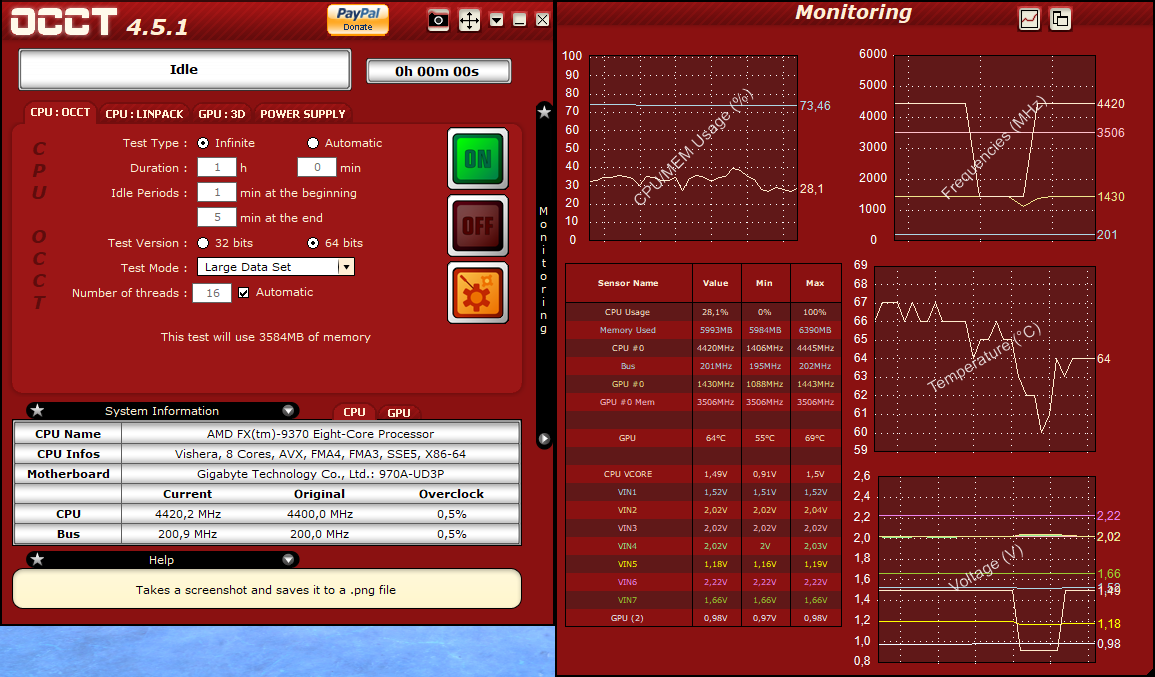Viewport: 1155px width, 677px height.
Task: Take a screenshot with the camera icon
Action: (438, 20)
